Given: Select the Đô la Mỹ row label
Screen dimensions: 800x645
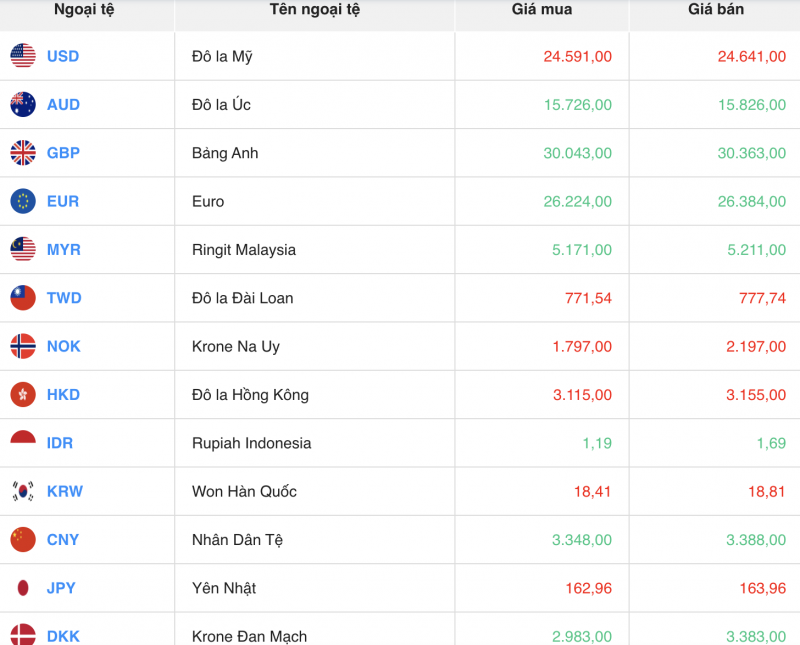Looking at the screenshot, I should [x=221, y=56].
